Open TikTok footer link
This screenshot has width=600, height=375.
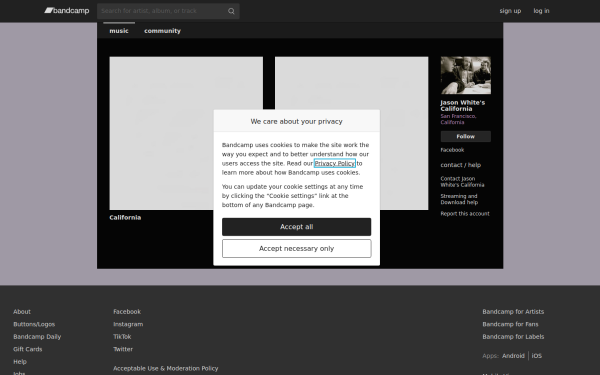(122, 337)
